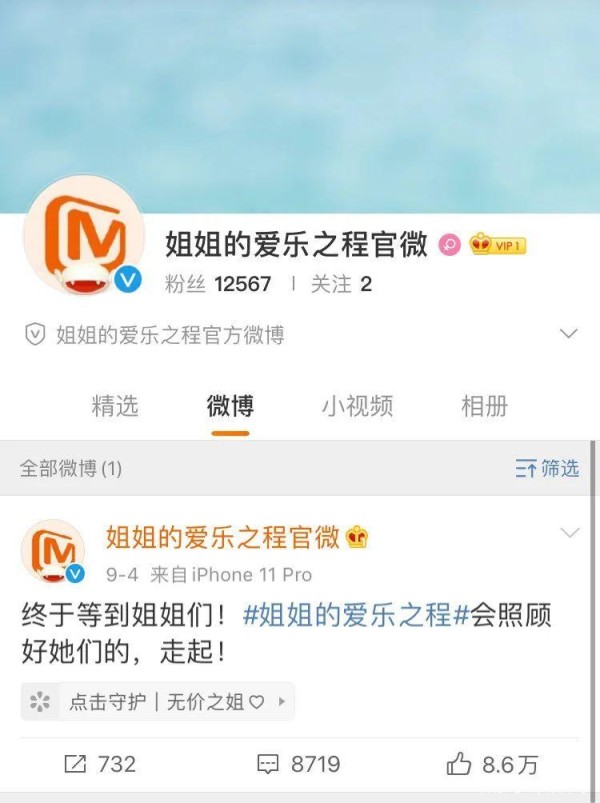Open the 小视频 tab
This screenshot has height=803, width=600.
(357, 406)
